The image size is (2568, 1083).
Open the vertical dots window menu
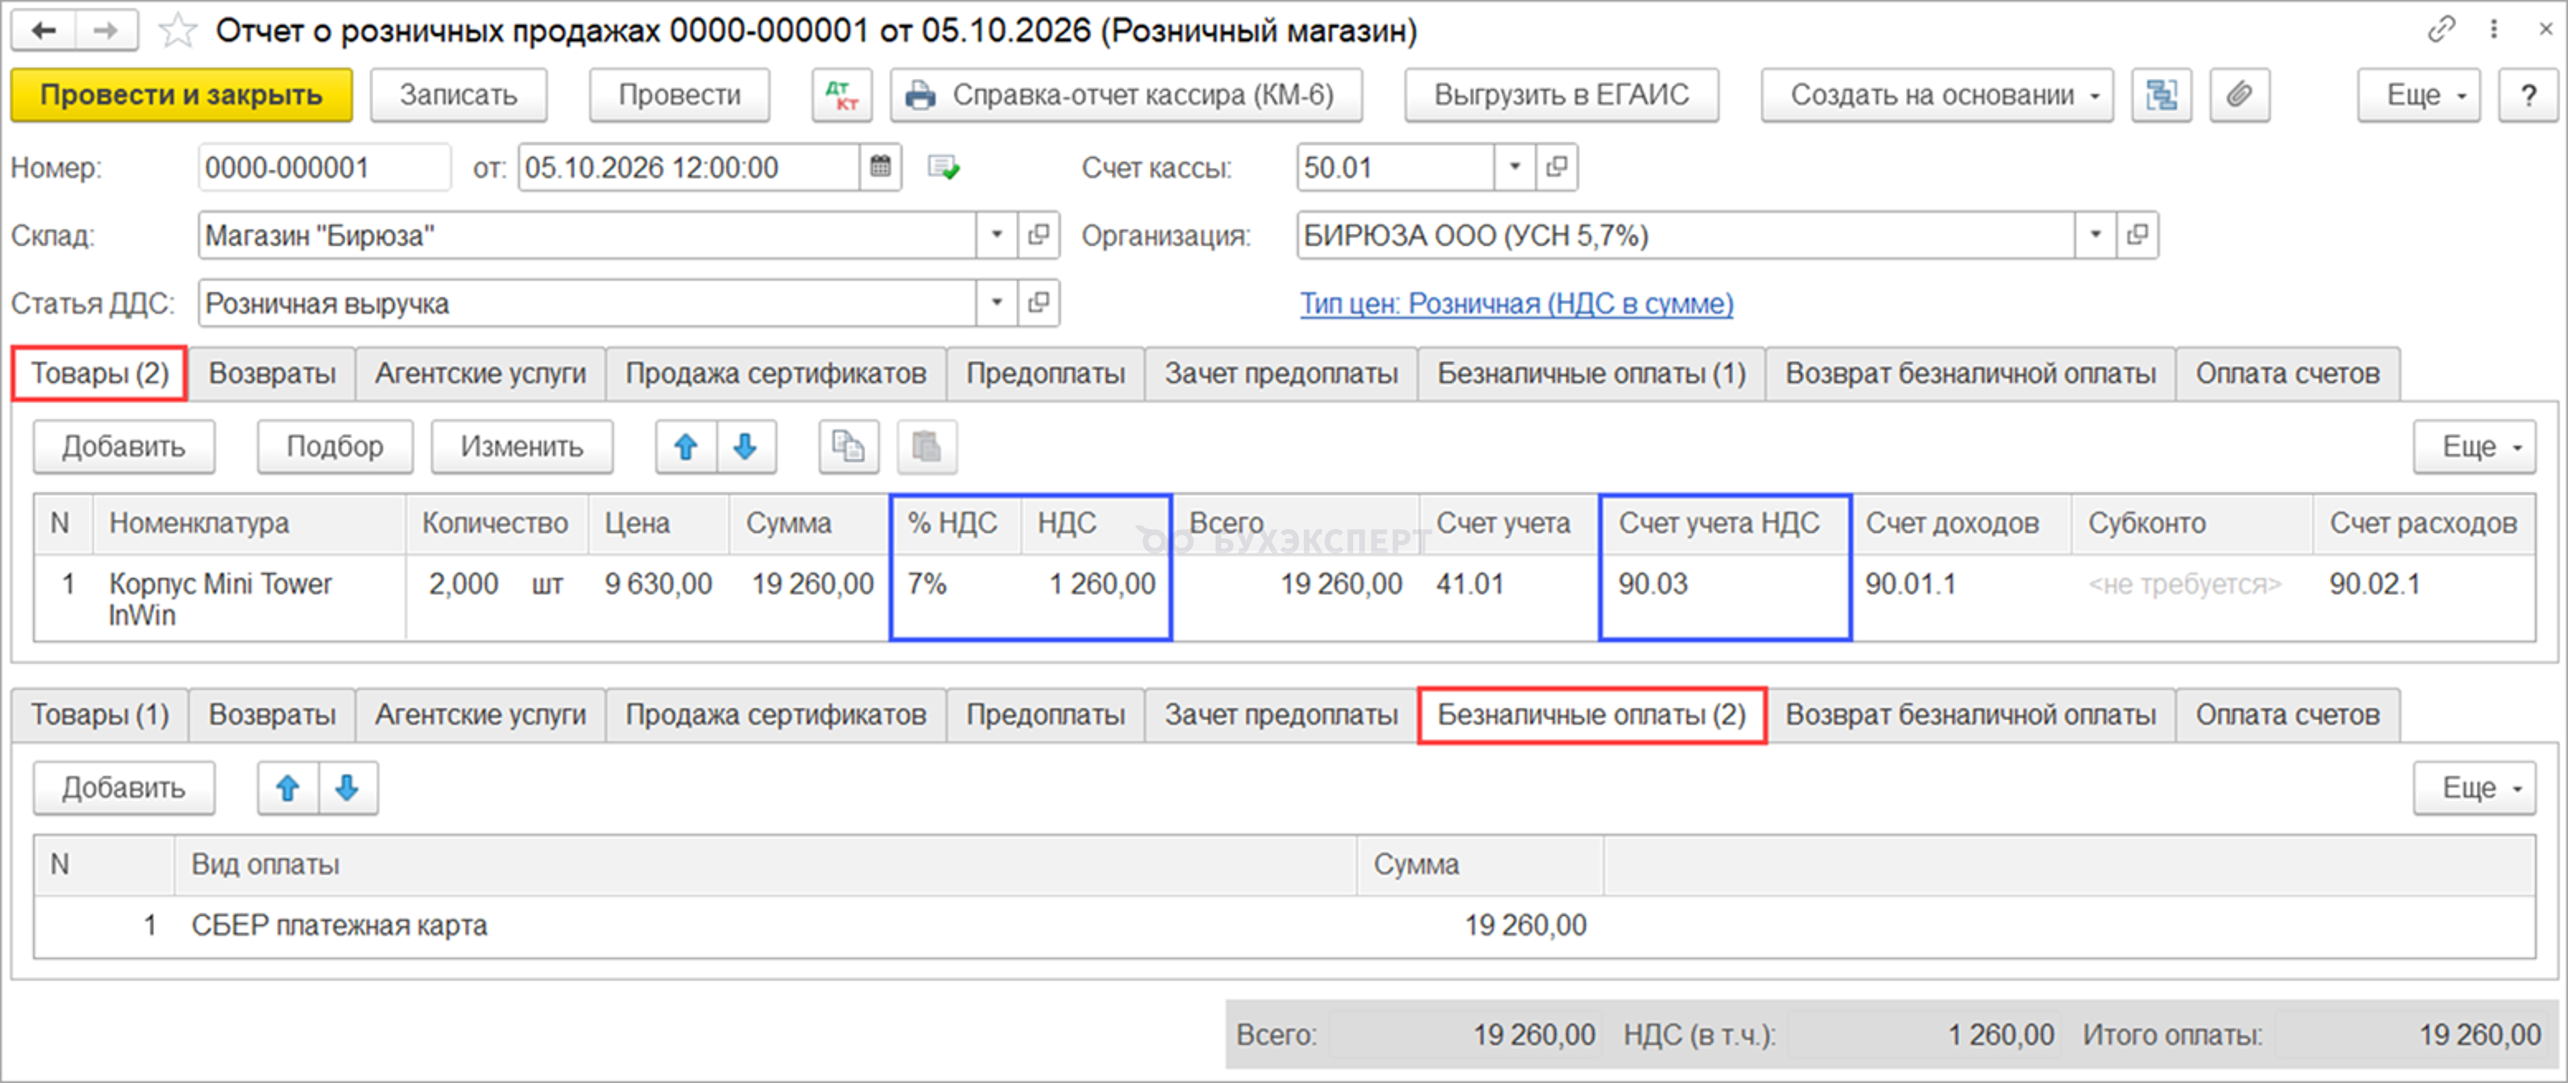click(x=2494, y=30)
